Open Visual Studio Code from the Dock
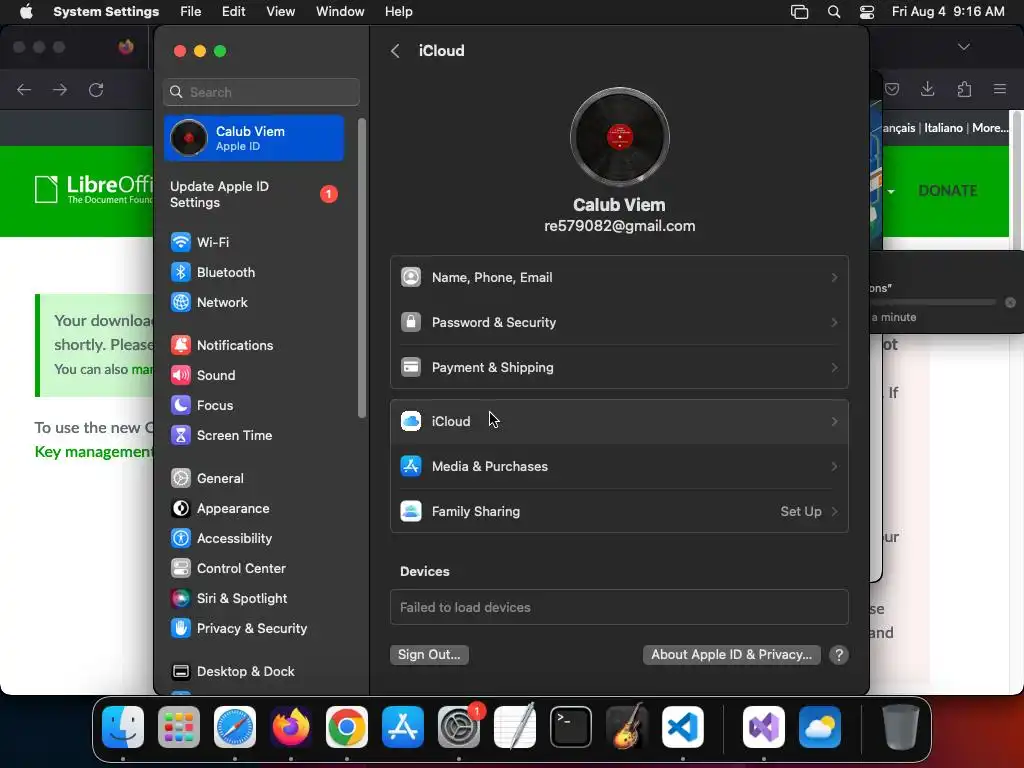This screenshot has height=768, width=1024. 683,727
